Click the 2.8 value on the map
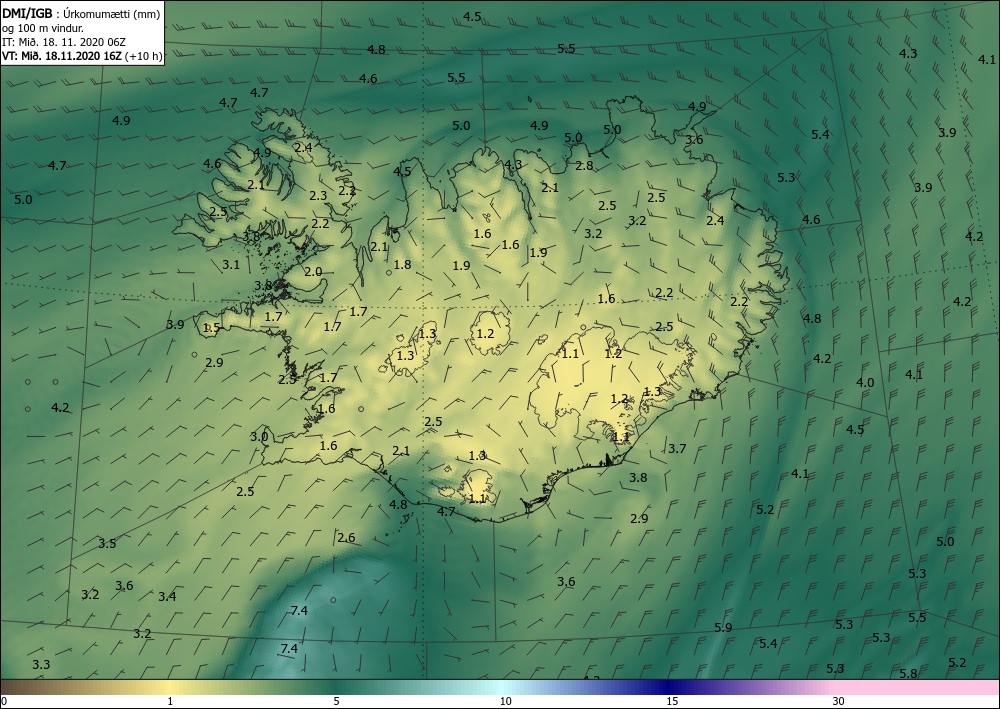Viewport: 1000px width, 709px height. coord(584,166)
